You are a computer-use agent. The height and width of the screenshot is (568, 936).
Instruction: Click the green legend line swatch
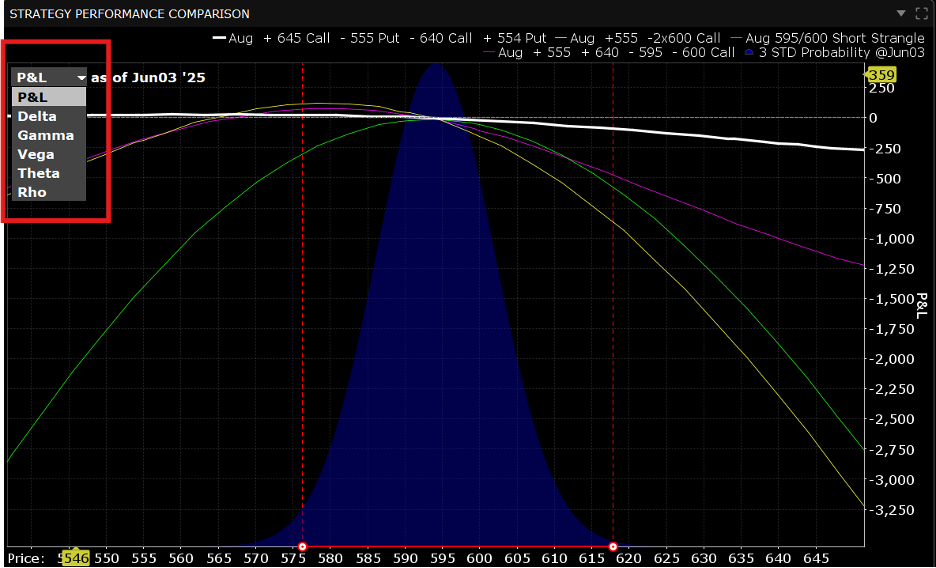coord(736,38)
